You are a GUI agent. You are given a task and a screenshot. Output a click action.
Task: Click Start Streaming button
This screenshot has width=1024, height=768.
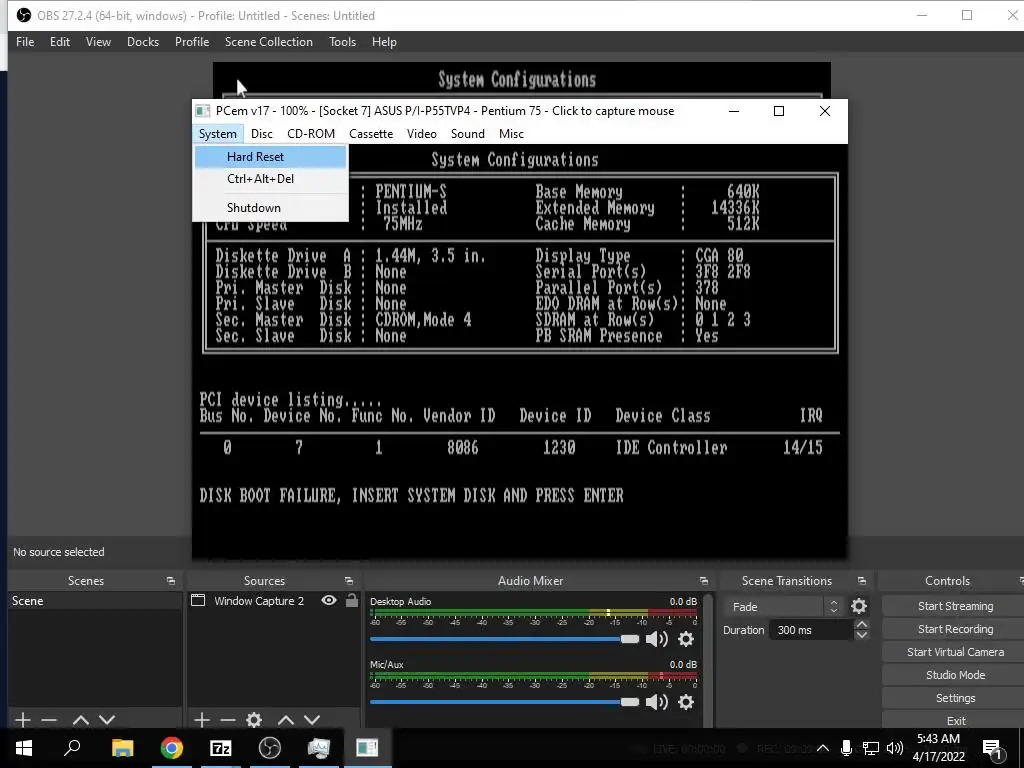pyautogui.click(x=955, y=606)
